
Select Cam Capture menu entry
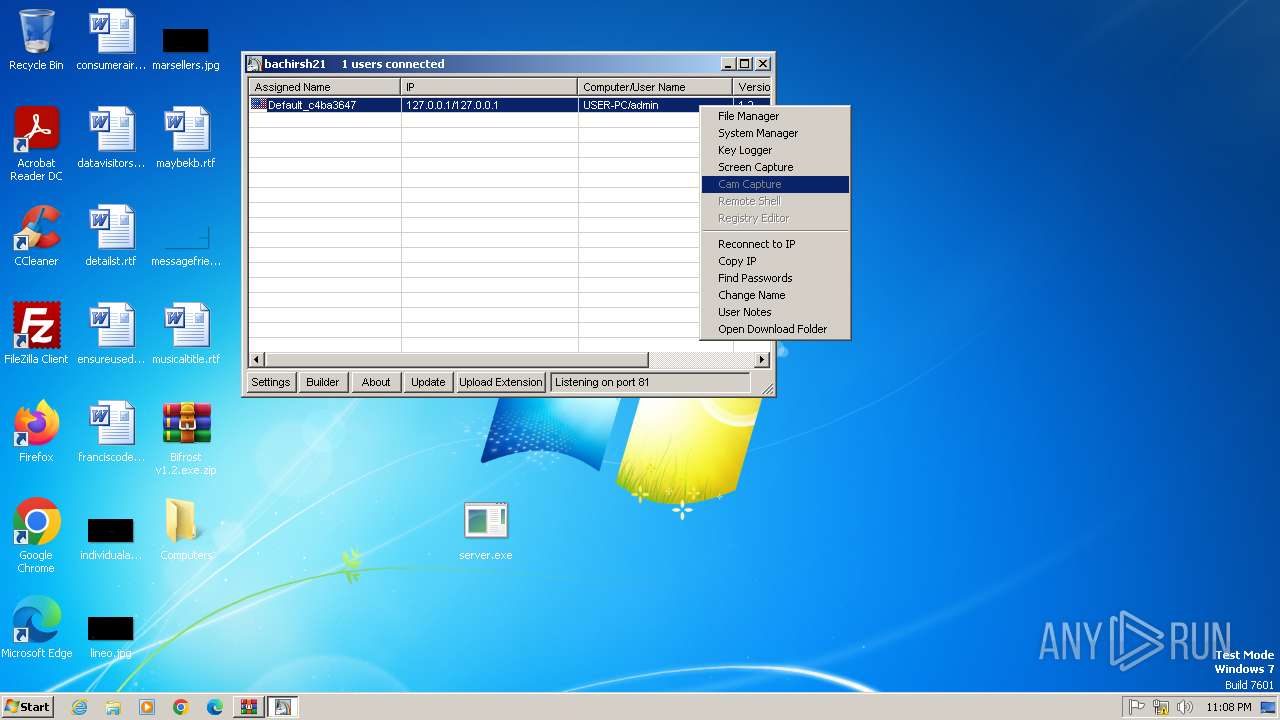click(775, 184)
